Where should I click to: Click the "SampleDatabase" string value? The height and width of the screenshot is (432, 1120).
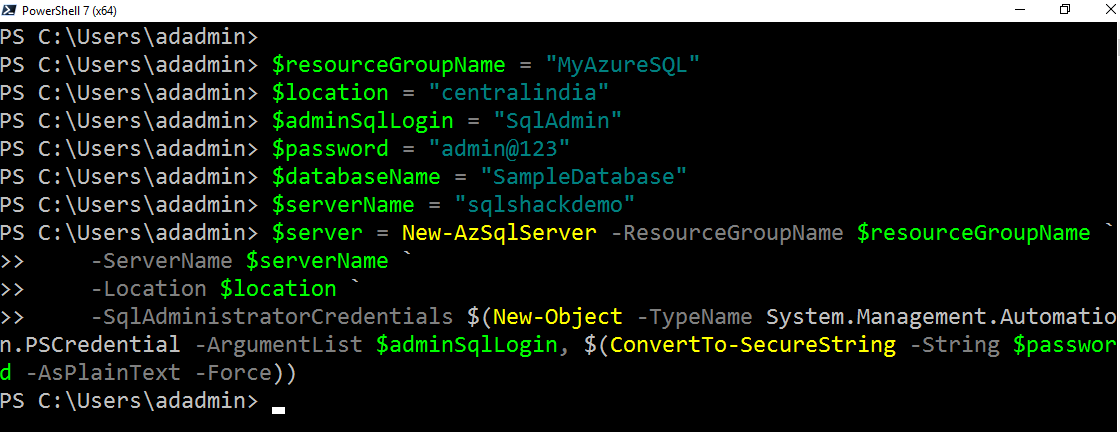(584, 177)
